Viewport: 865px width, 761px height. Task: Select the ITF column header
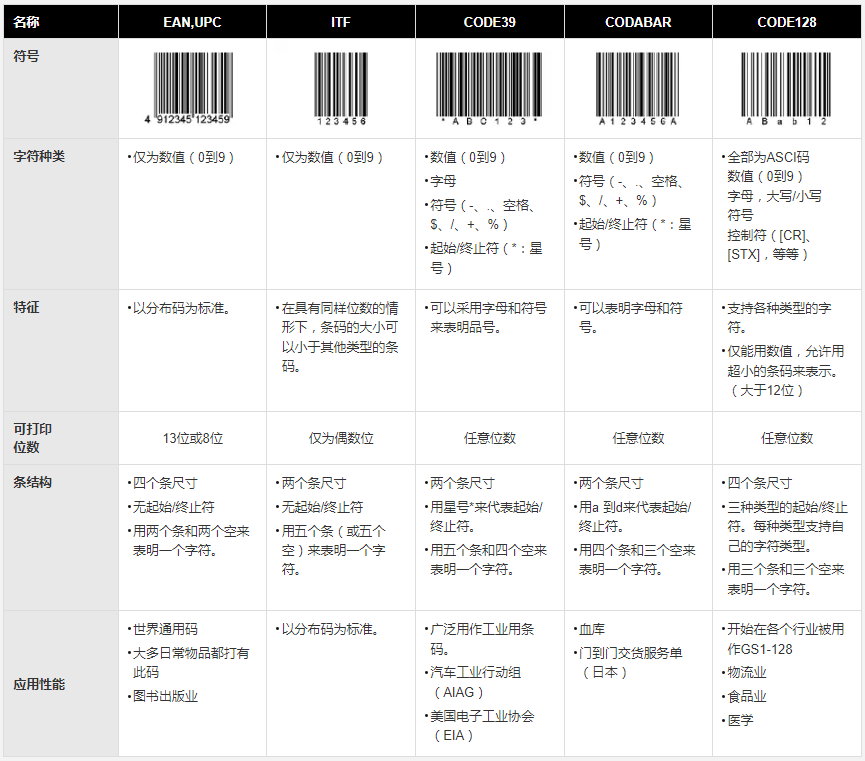click(x=341, y=22)
